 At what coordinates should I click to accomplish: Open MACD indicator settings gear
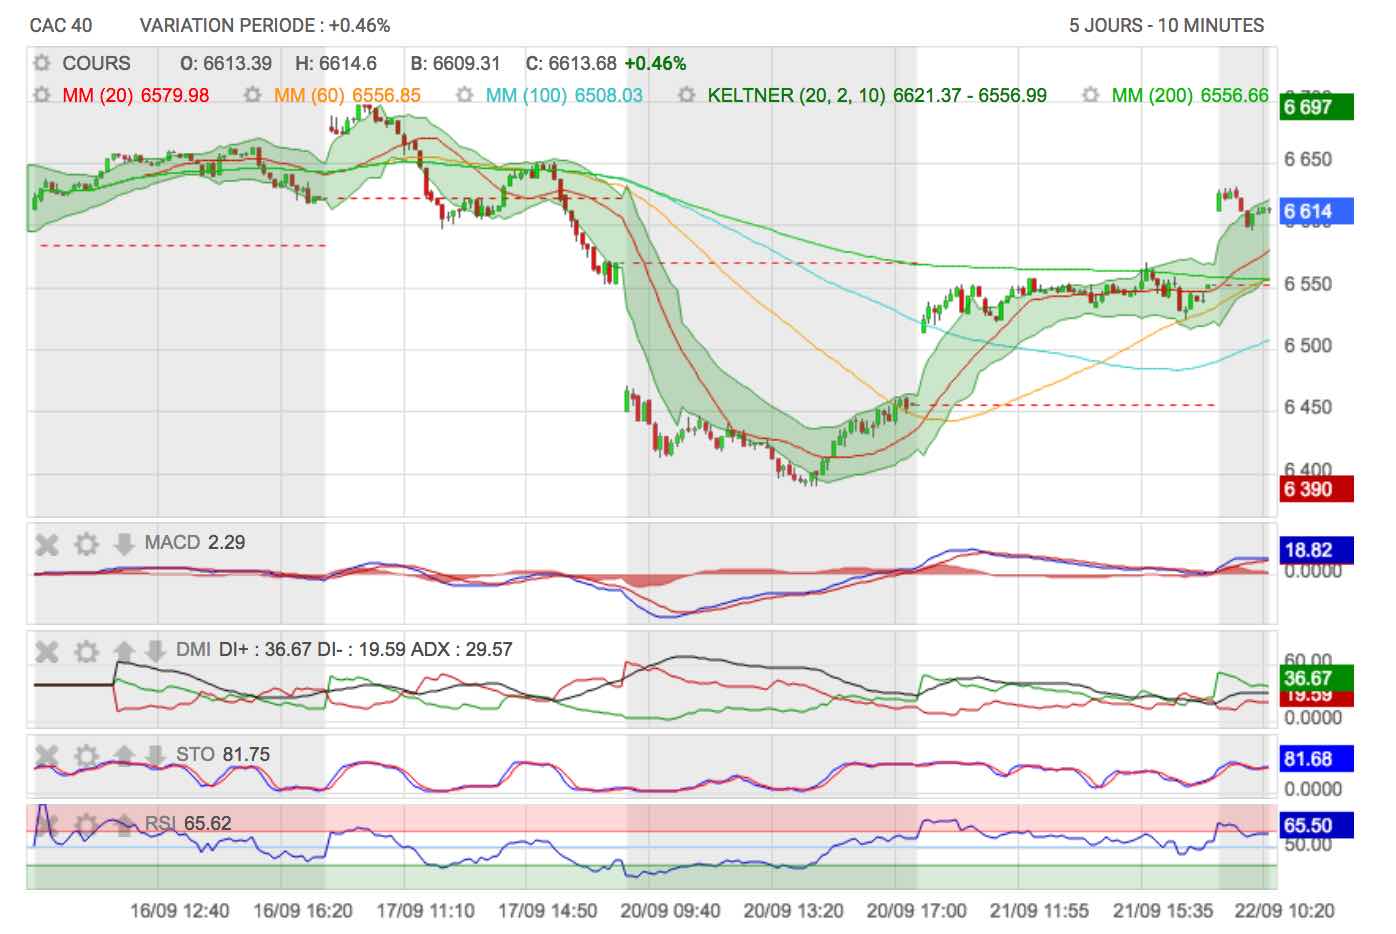[x=87, y=544]
